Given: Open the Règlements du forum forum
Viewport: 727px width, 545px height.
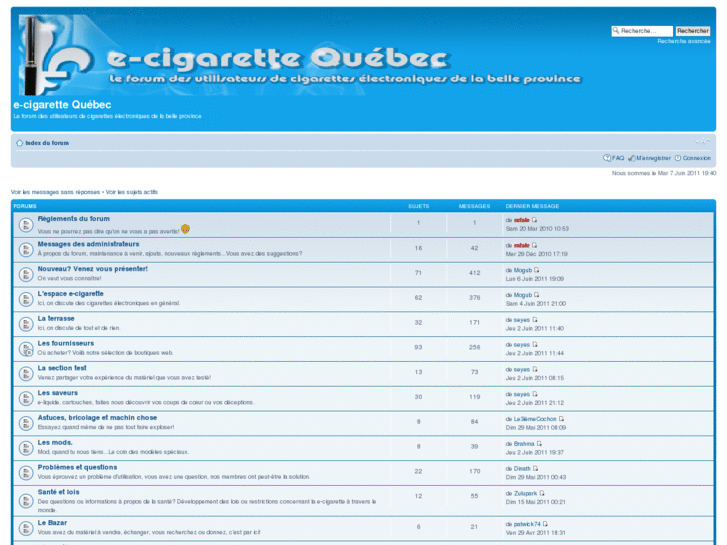Looking at the screenshot, I should [x=74, y=218].
